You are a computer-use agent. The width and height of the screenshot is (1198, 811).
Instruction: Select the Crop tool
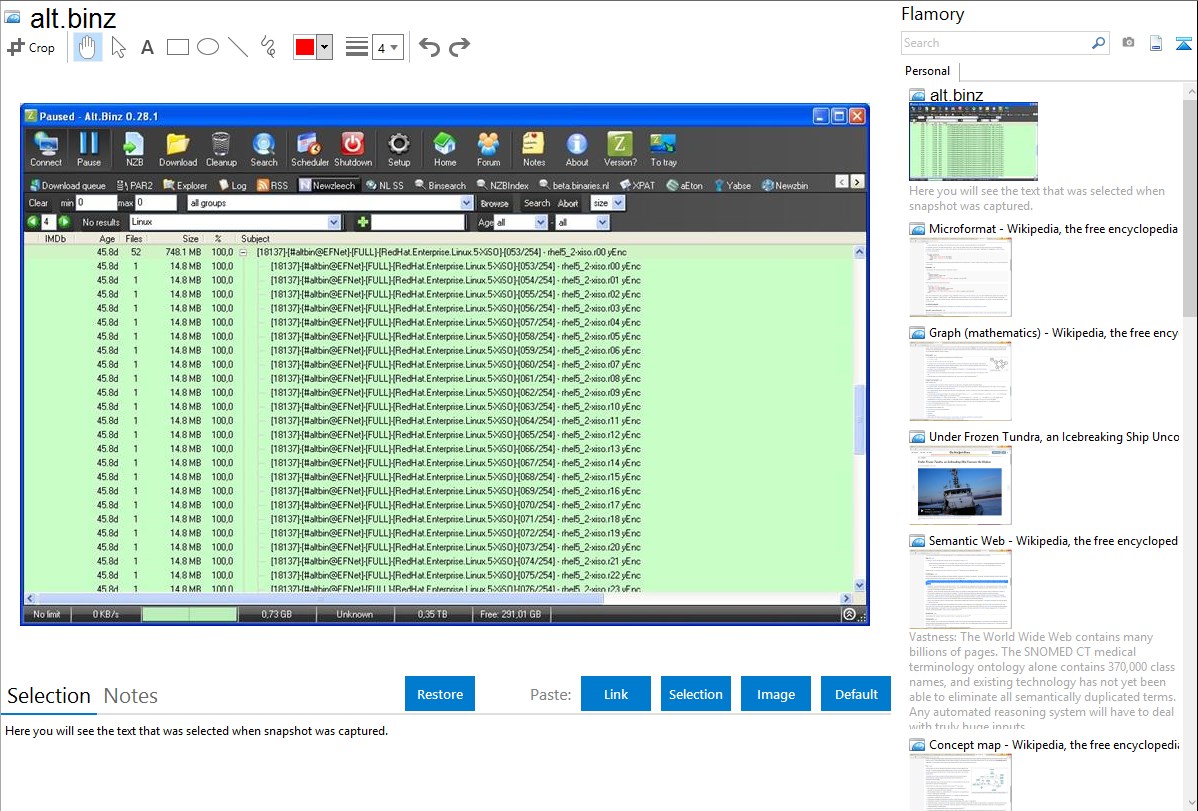coord(32,46)
